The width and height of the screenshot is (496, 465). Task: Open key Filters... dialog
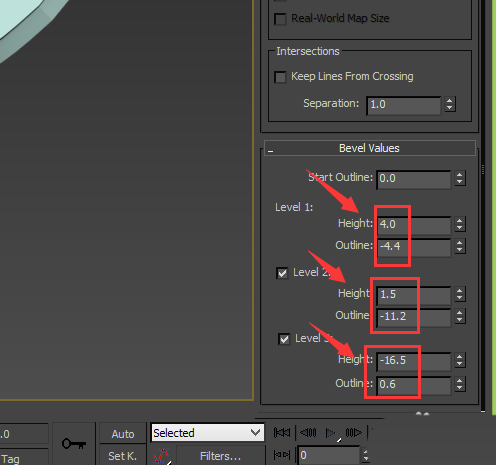pyautogui.click(x=221, y=456)
